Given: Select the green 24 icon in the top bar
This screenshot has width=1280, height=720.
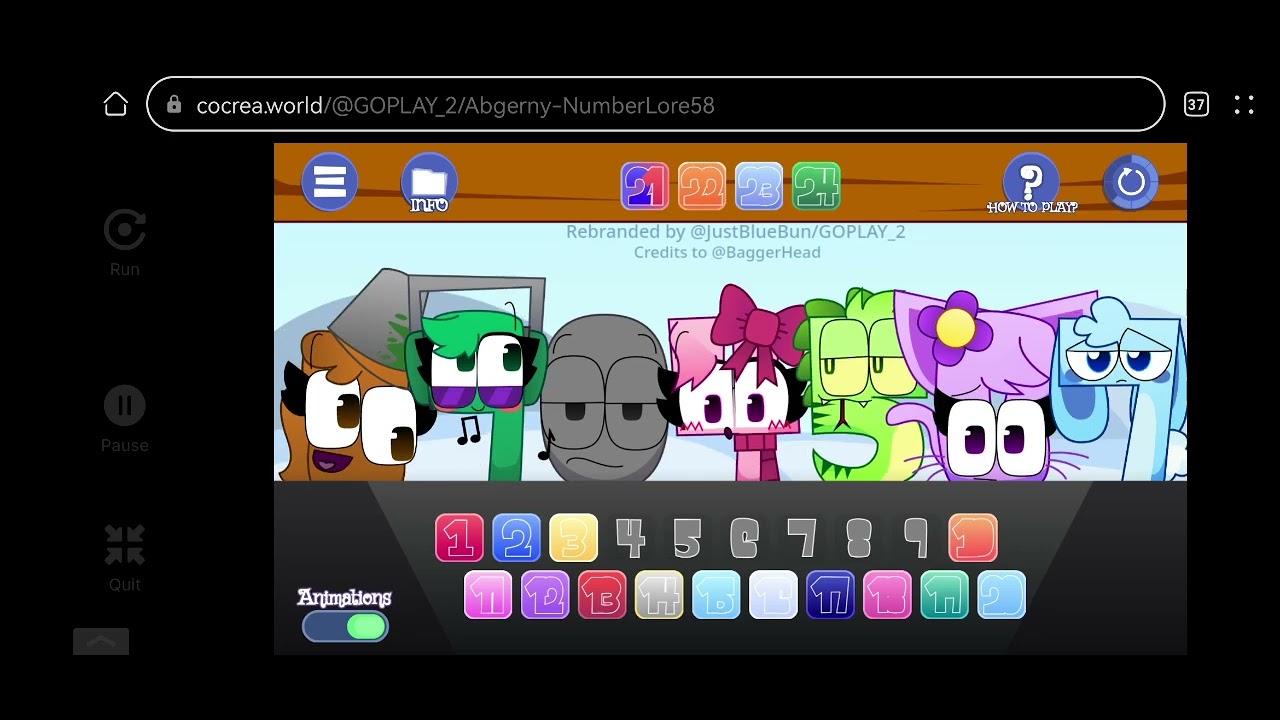Looking at the screenshot, I should [x=816, y=186].
